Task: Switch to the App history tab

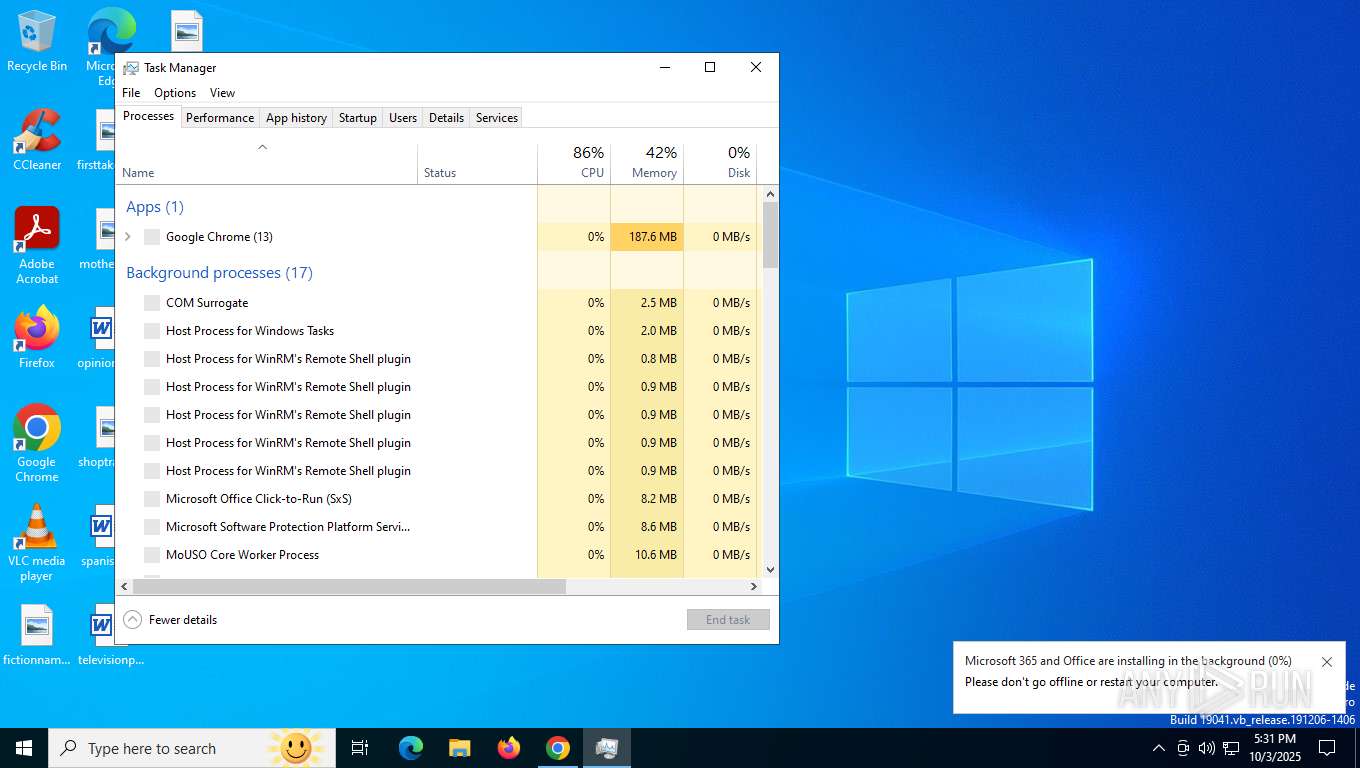Action: tap(296, 118)
